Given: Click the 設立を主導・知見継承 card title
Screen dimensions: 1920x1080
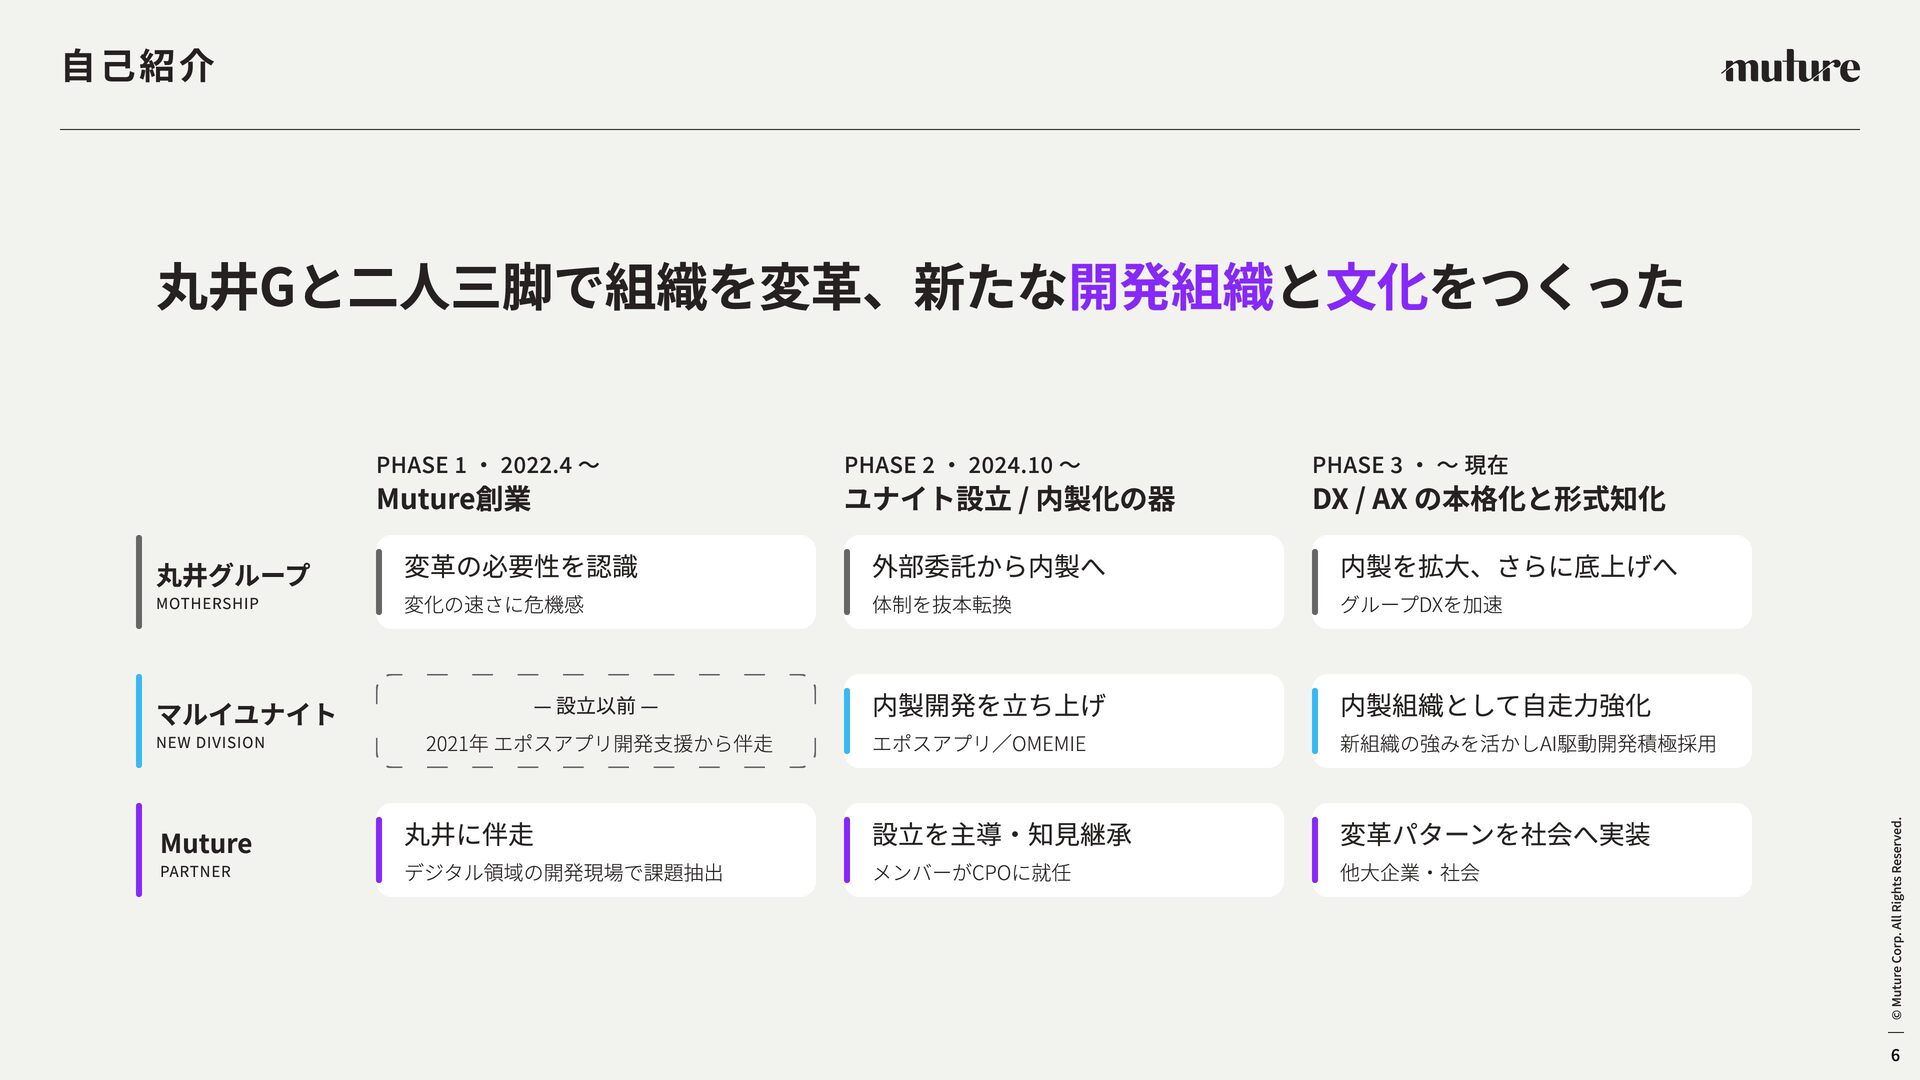Looking at the screenshot, I should (1002, 835).
